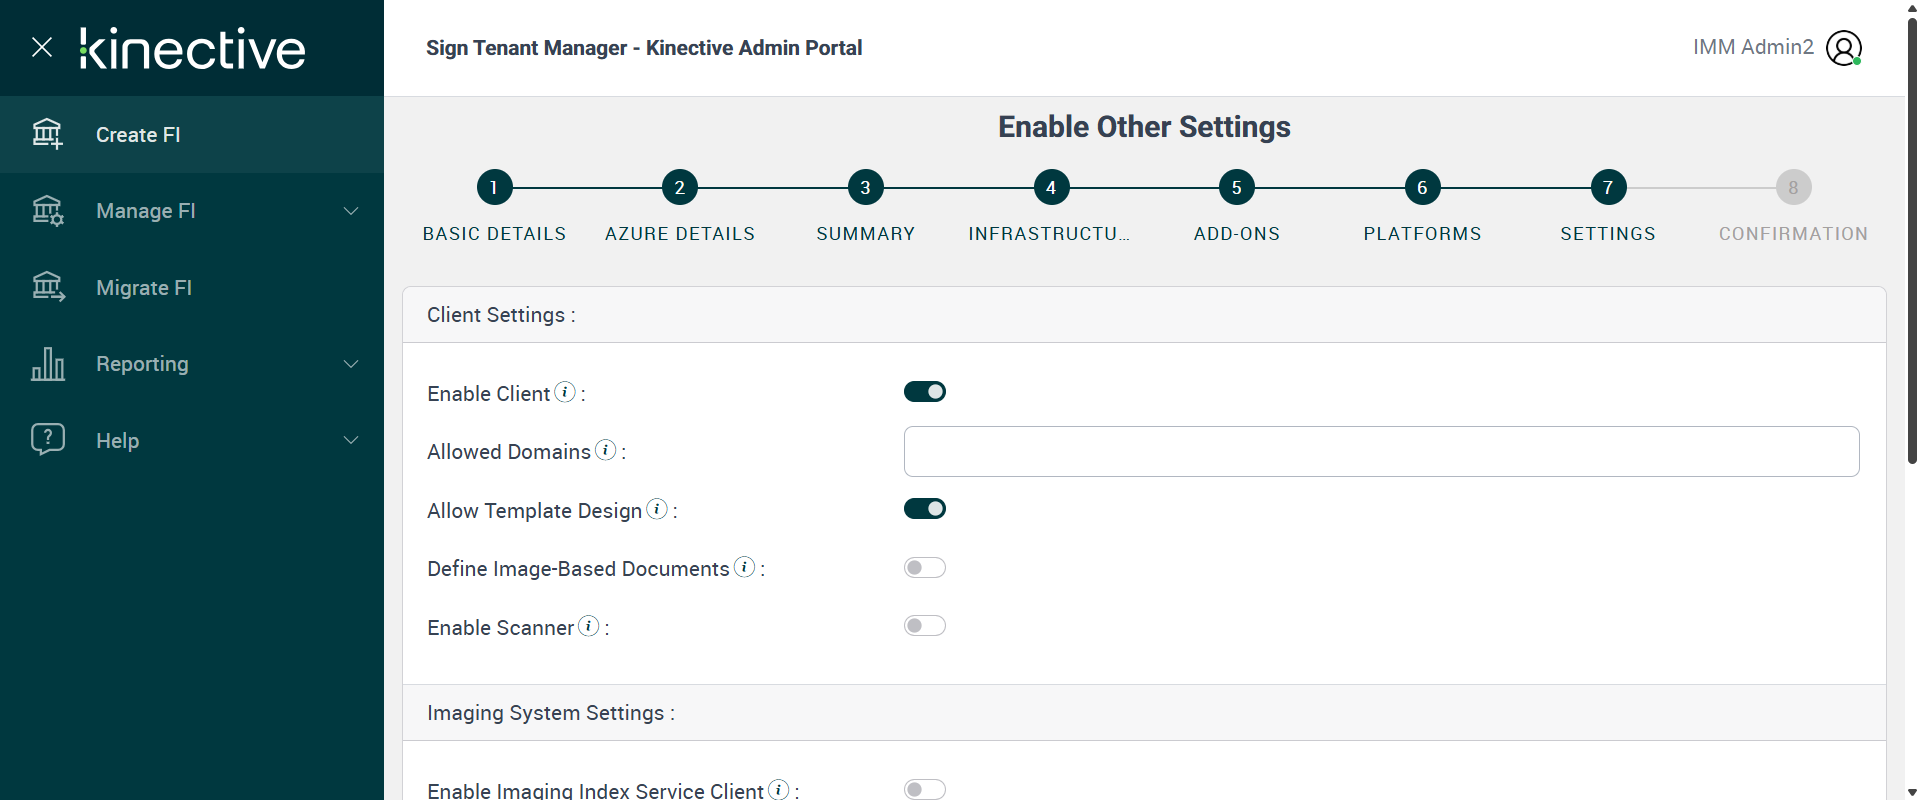Show info tooltip for Allowed Domains
The width and height of the screenshot is (1920, 800).
click(605, 450)
